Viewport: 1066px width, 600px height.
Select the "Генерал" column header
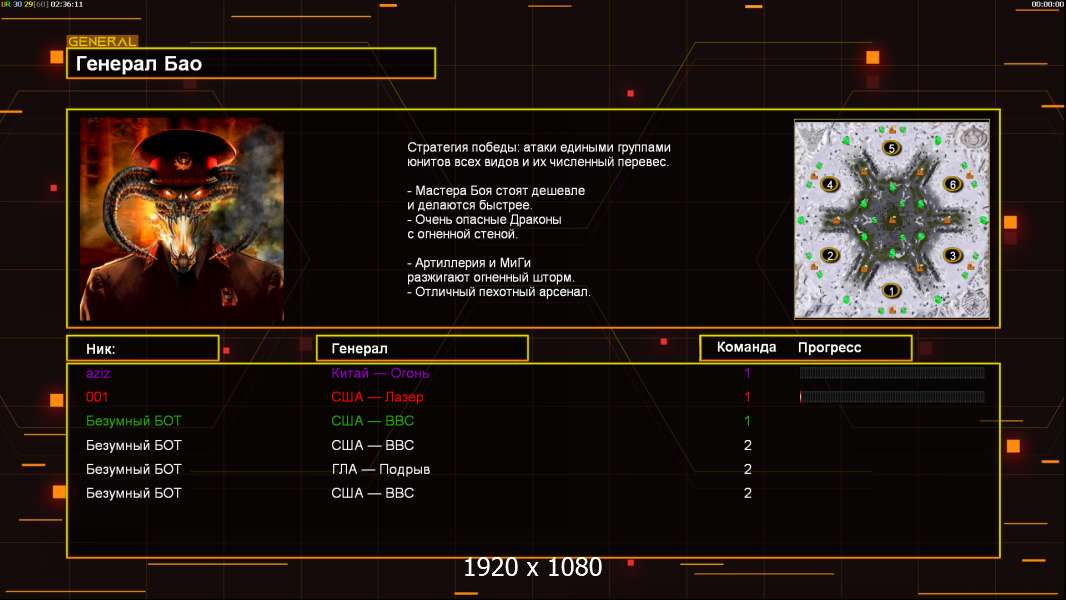421,348
